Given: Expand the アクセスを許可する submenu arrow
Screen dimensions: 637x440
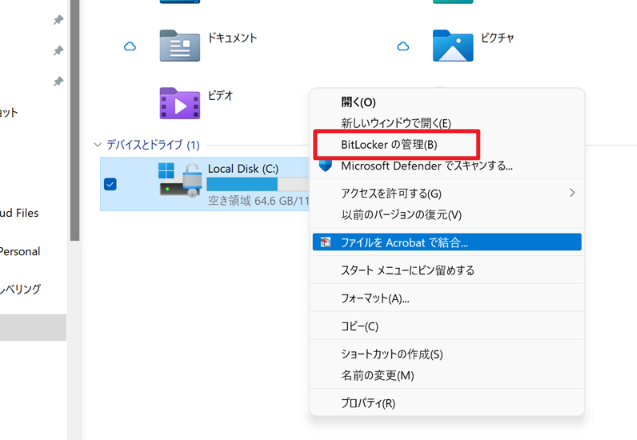Looking at the screenshot, I should [572, 193].
